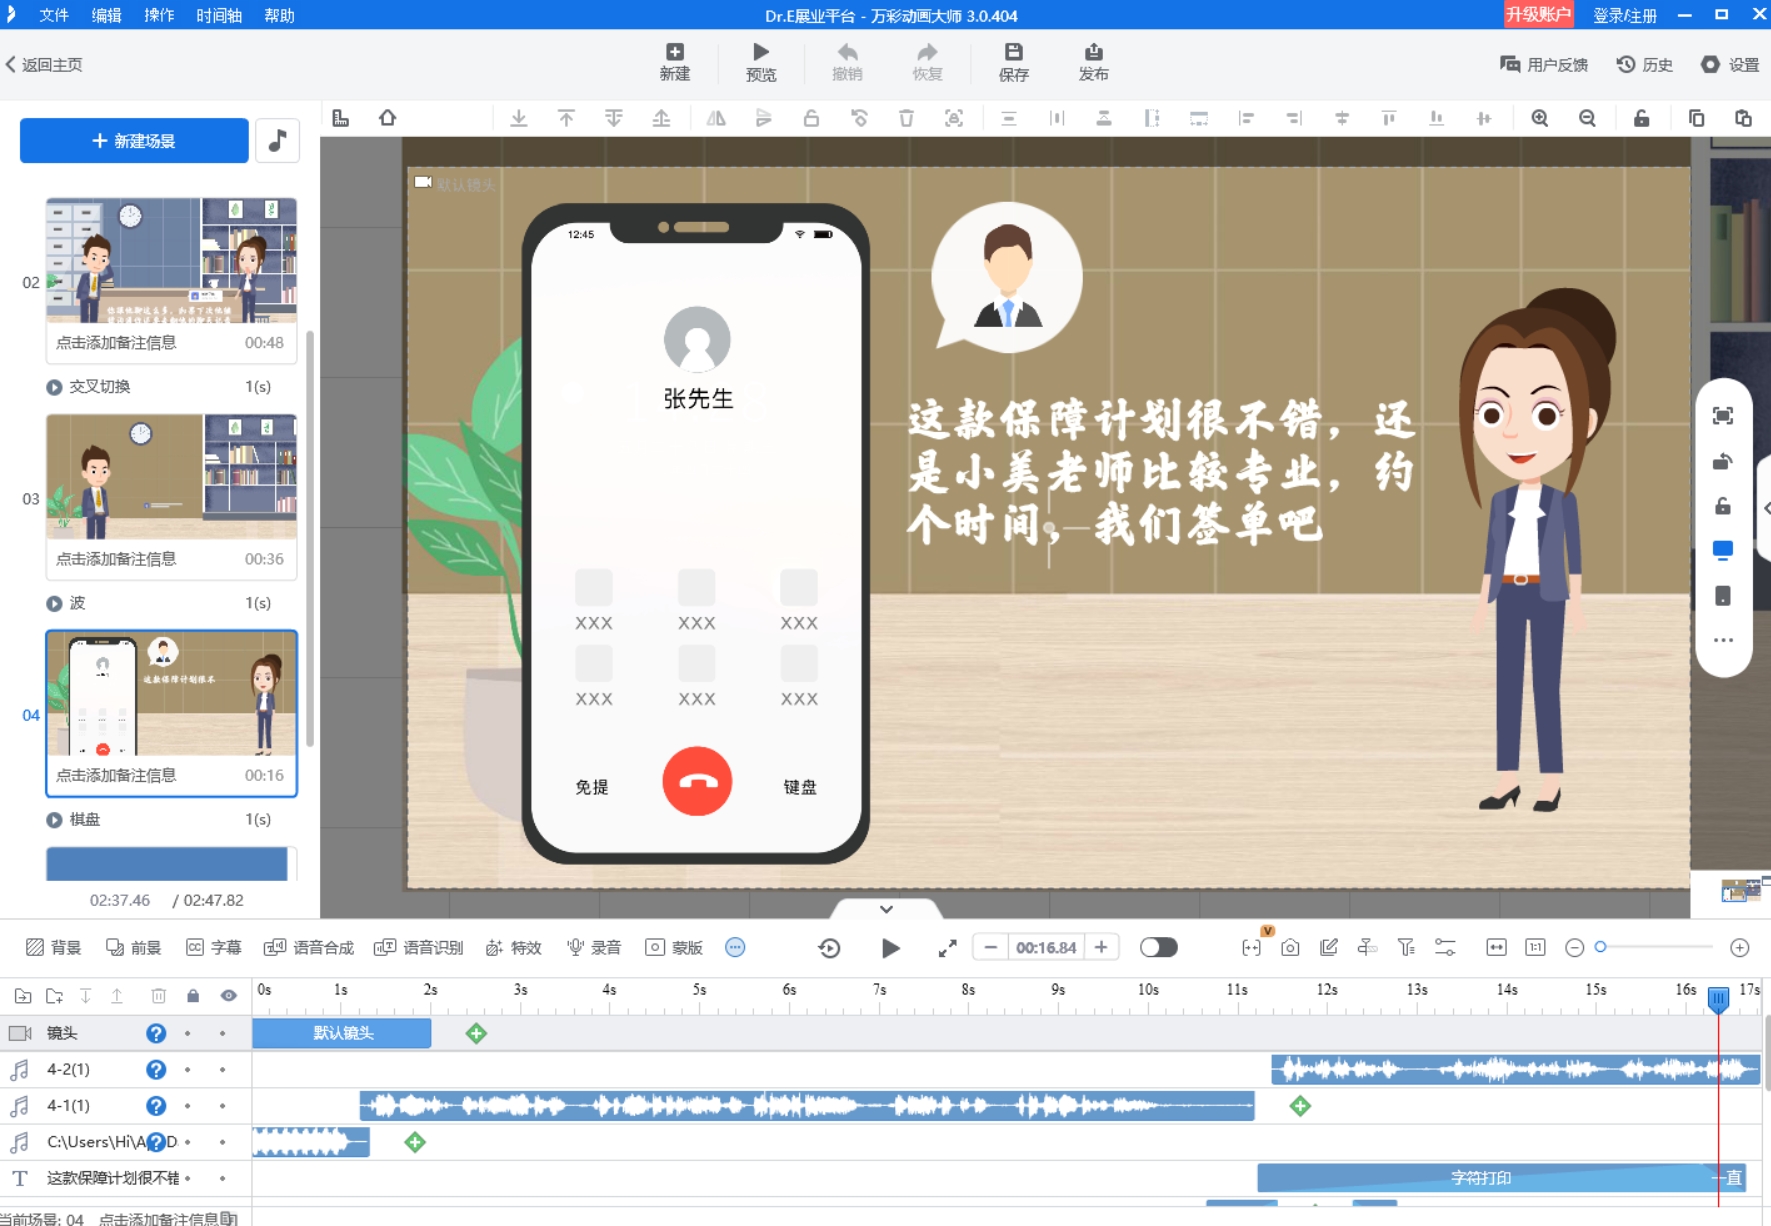The height and width of the screenshot is (1226, 1771).
Task: Open 语音合成 speech synthesis
Action: click(x=309, y=947)
